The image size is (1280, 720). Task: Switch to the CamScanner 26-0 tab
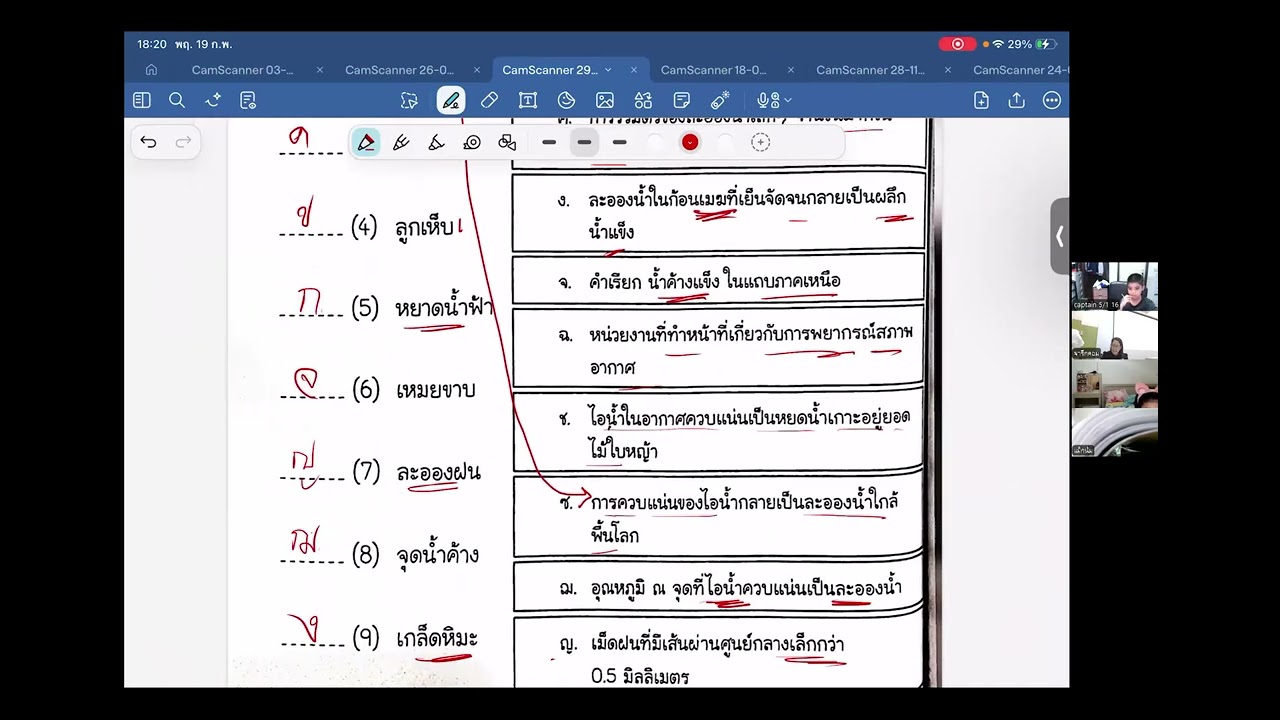pyautogui.click(x=399, y=70)
